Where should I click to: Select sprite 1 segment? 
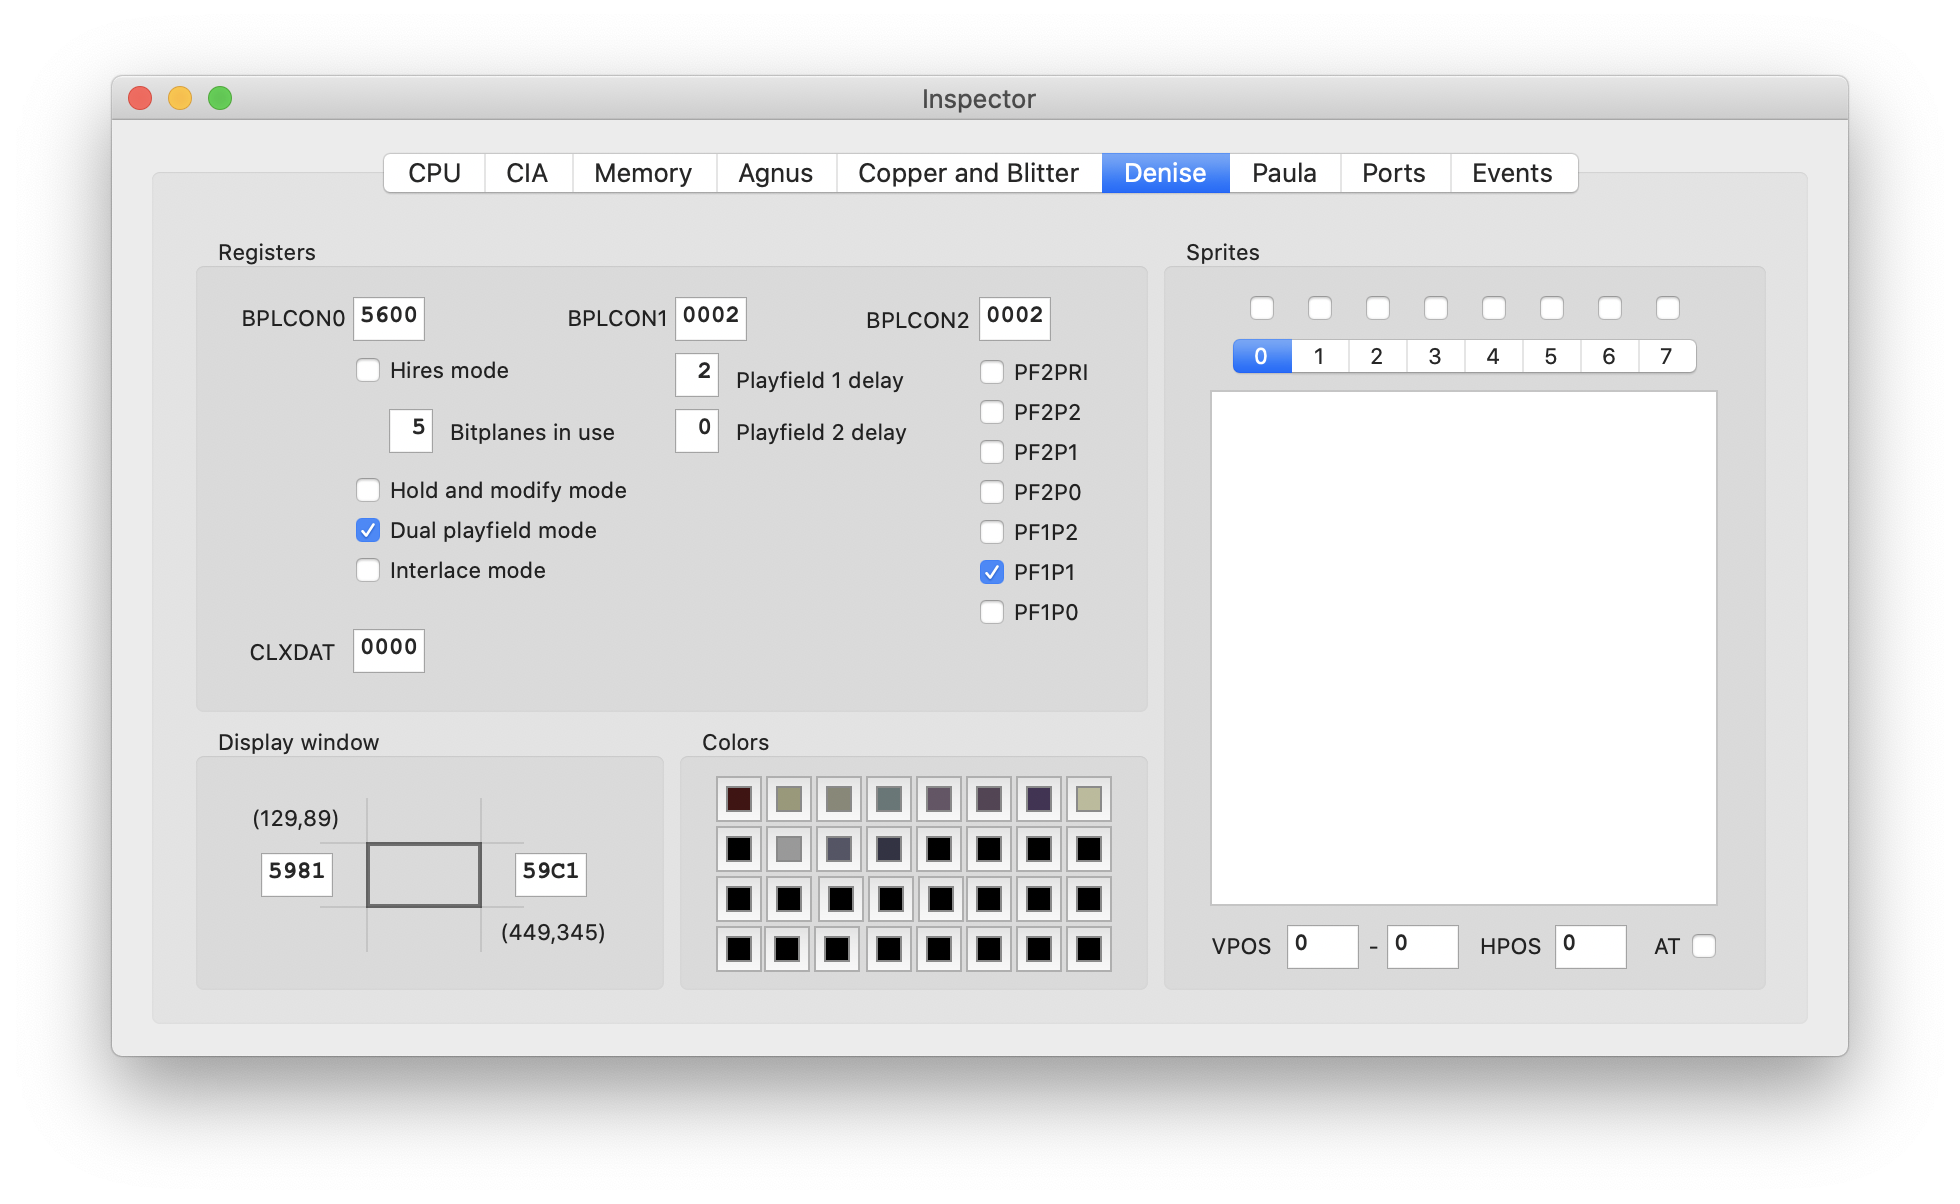(x=1320, y=356)
